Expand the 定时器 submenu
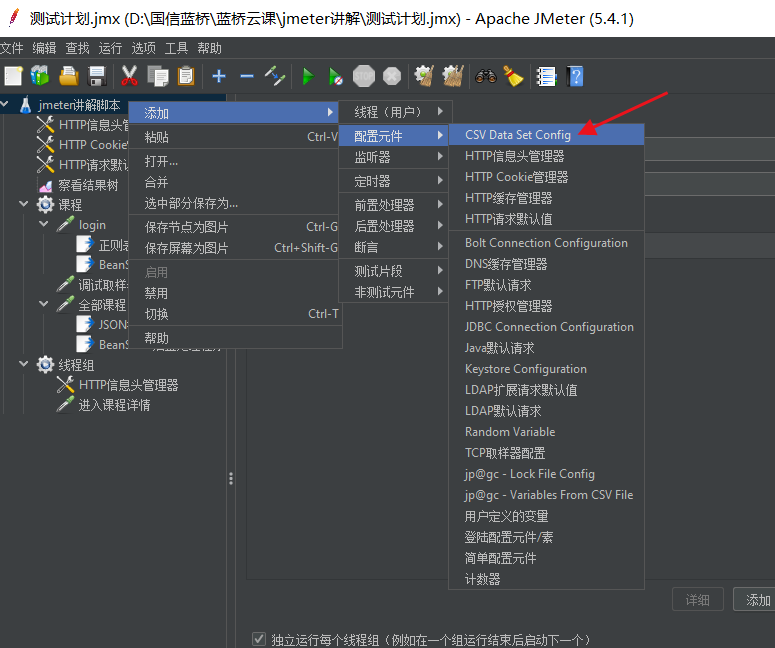This screenshot has height=648, width=775. (x=393, y=181)
